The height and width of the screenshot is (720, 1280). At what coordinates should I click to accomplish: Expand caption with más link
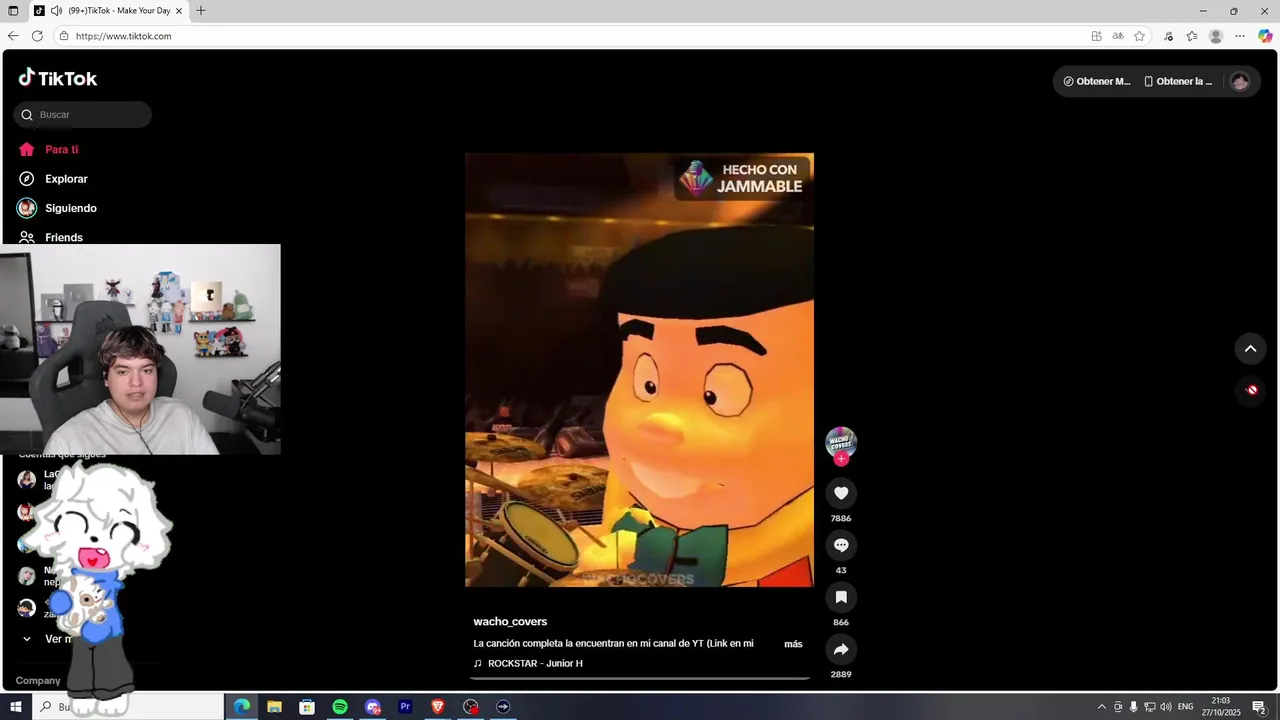[x=793, y=644]
